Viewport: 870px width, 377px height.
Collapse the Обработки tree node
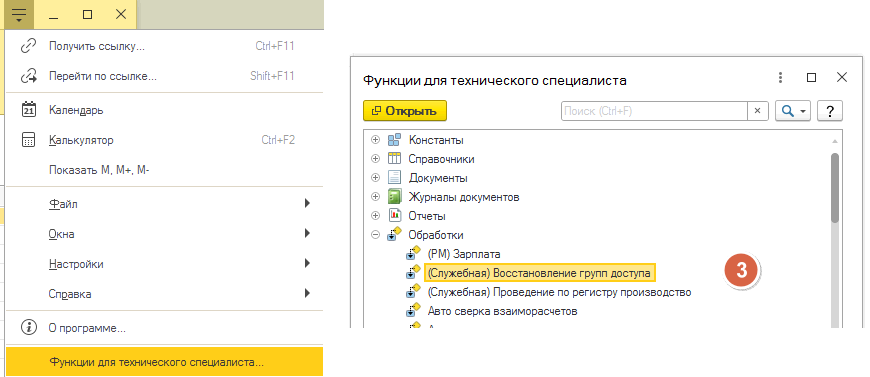376,235
